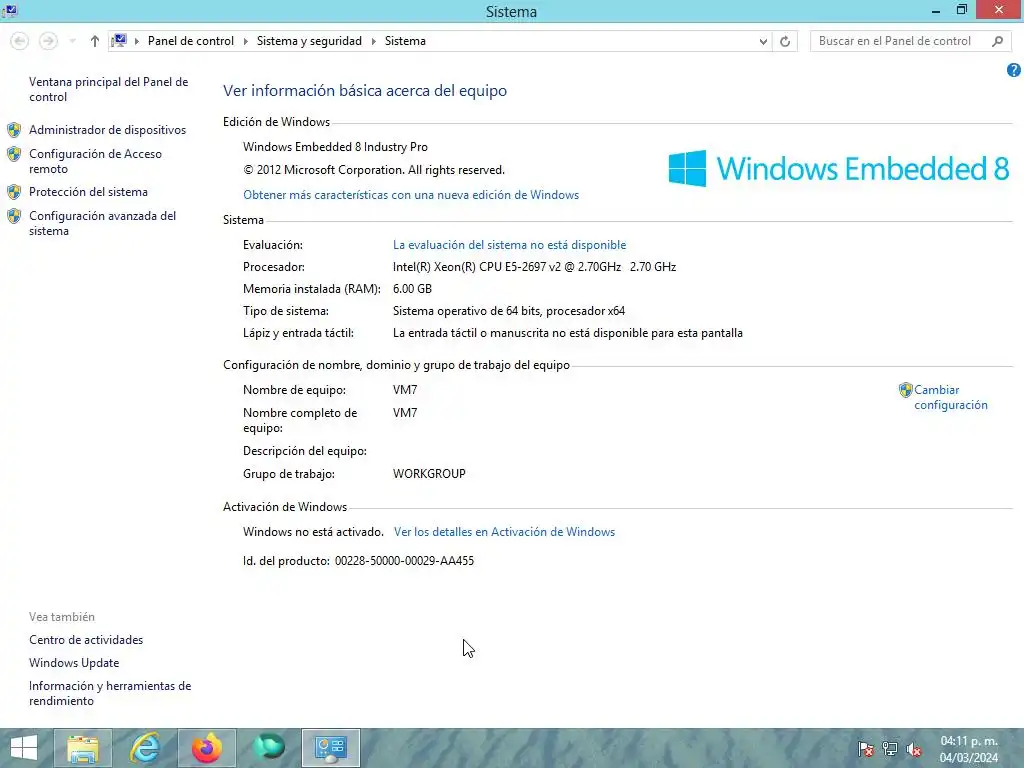Open File Explorer from taskbar

tap(83, 748)
